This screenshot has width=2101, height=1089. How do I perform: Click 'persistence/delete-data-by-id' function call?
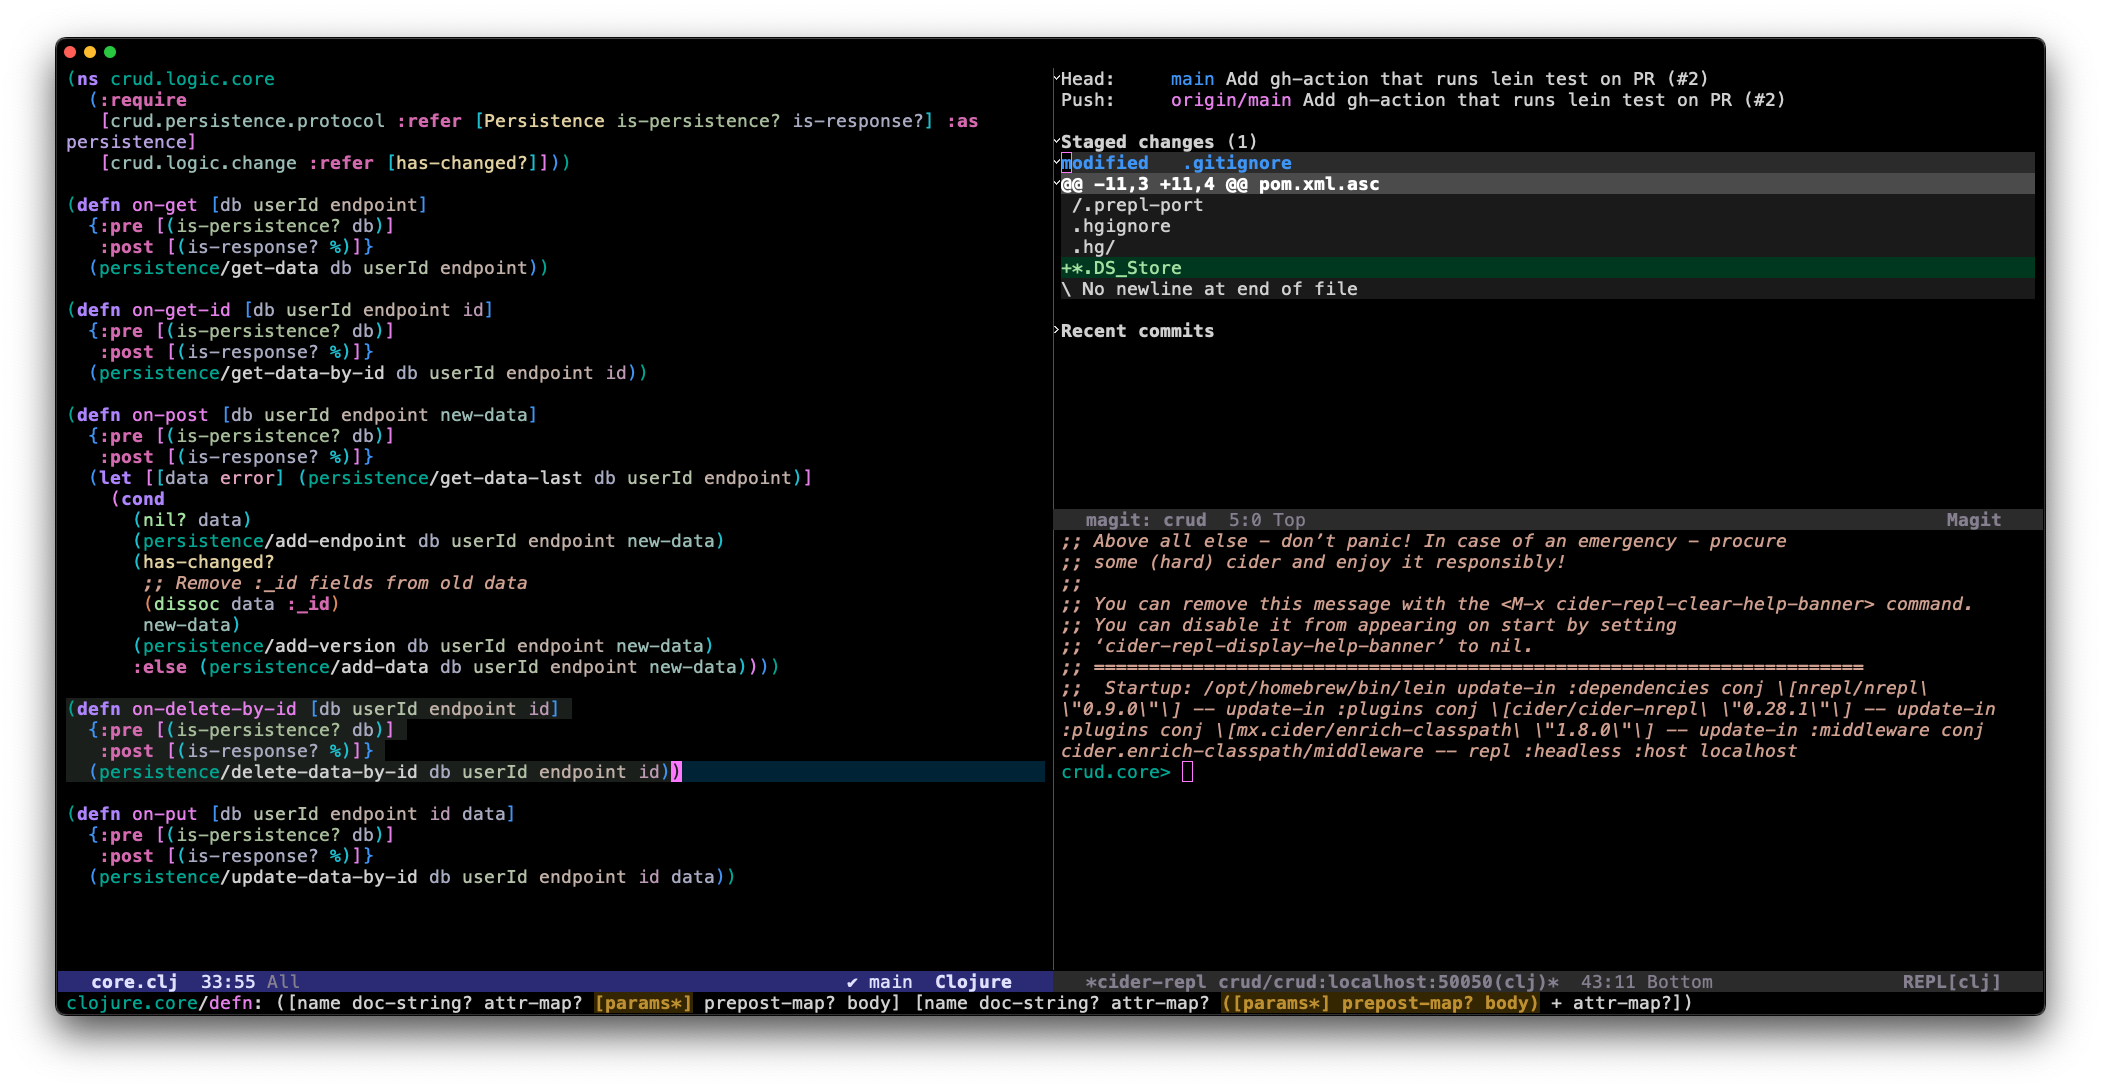click(x=258, y=771)
